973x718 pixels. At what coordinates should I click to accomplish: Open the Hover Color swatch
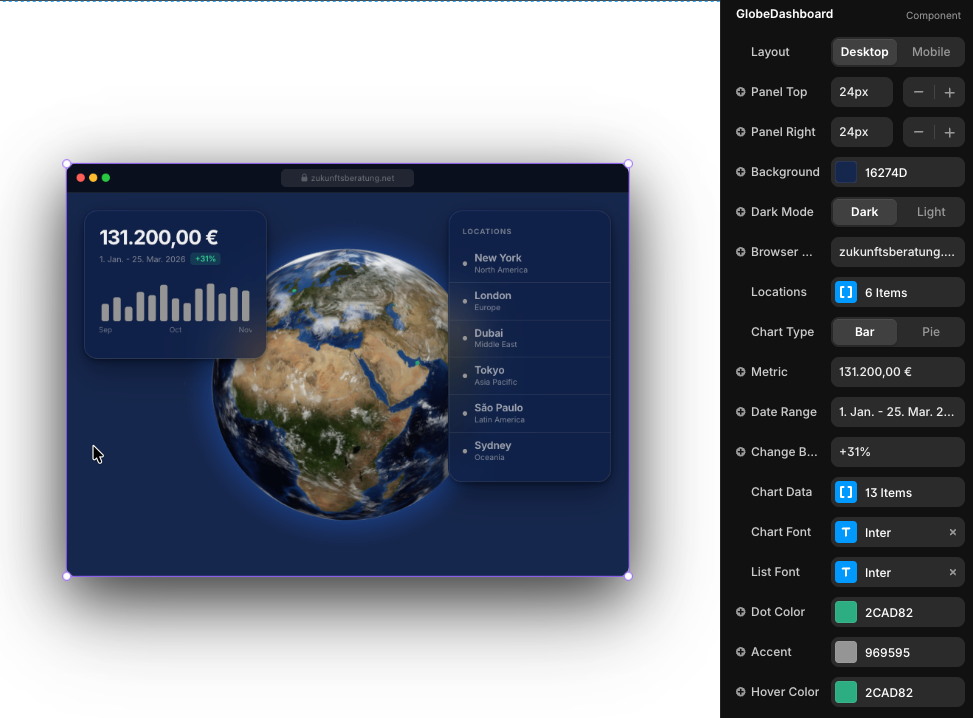846,692
